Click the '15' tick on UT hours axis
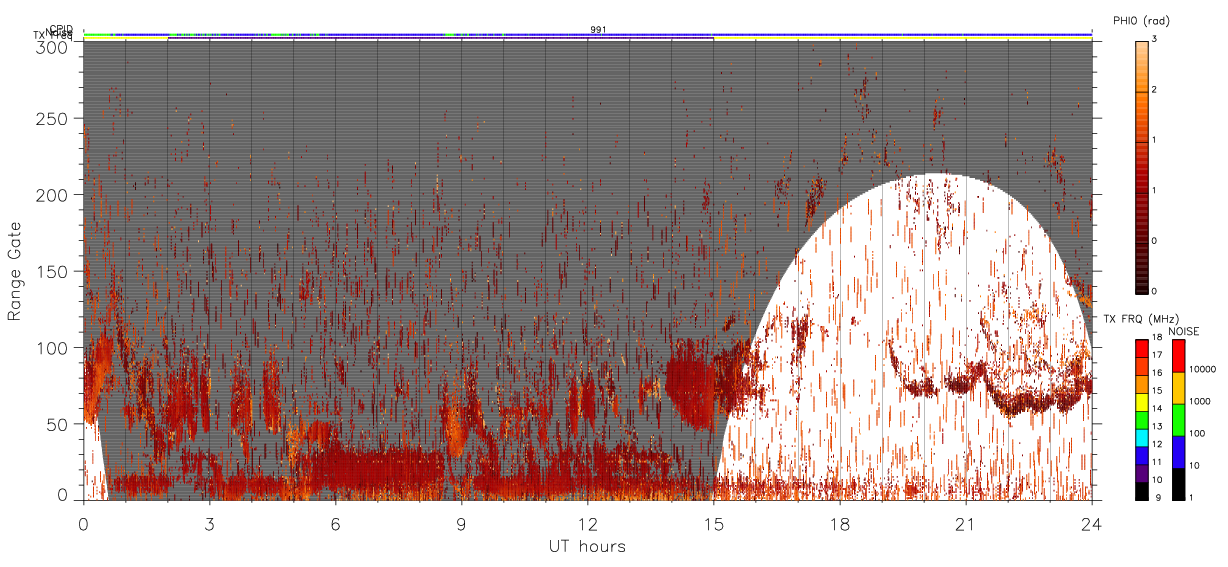Viewport: 1228px width, 567px height. [x=713, y=524]
